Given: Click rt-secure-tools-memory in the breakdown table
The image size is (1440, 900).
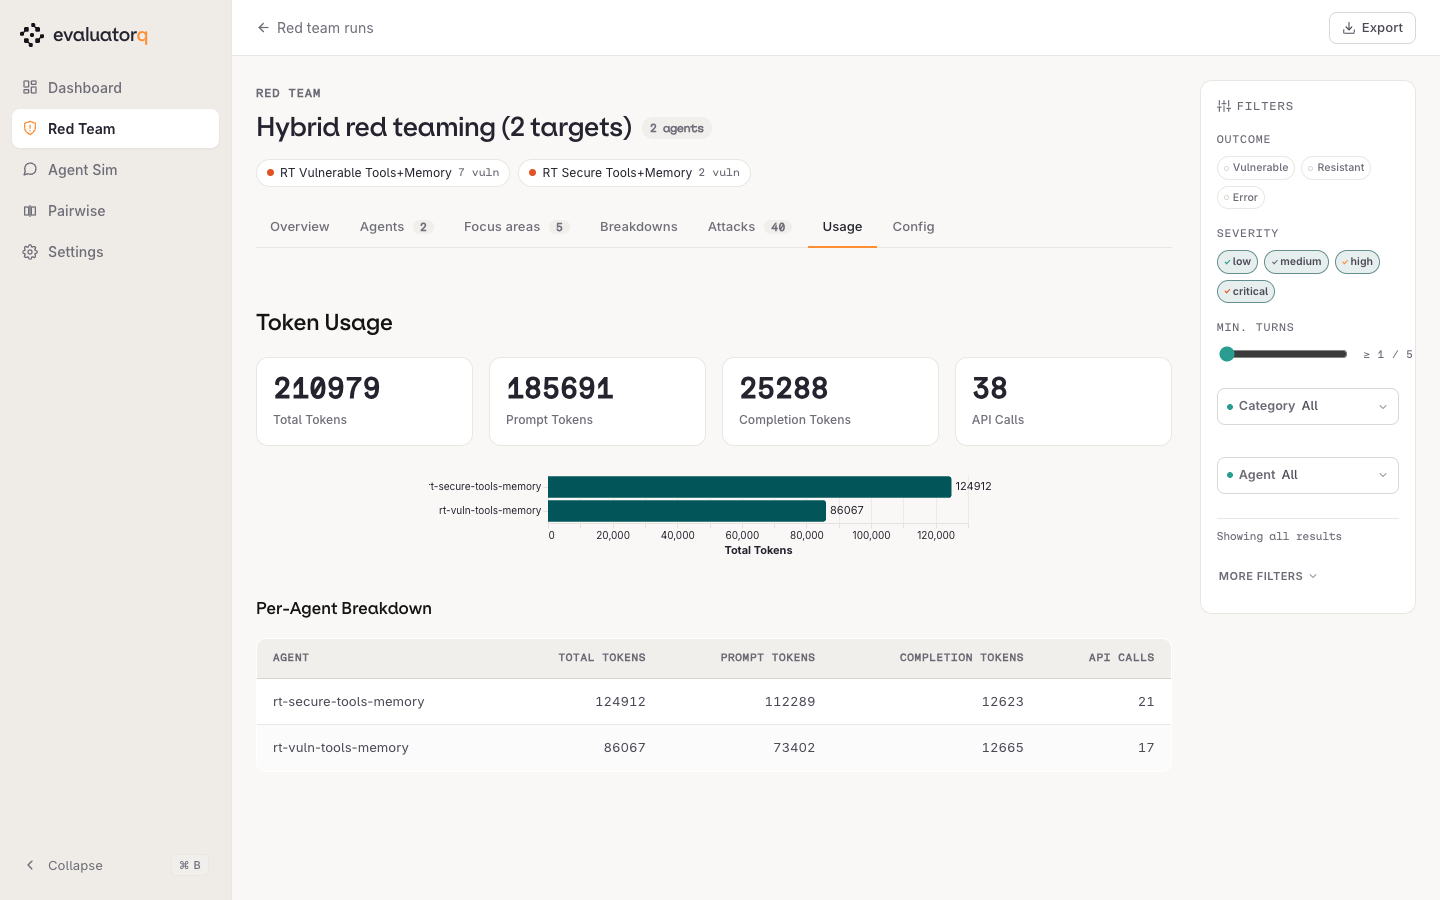Looking at the screenshot, I should click(348, 702).
